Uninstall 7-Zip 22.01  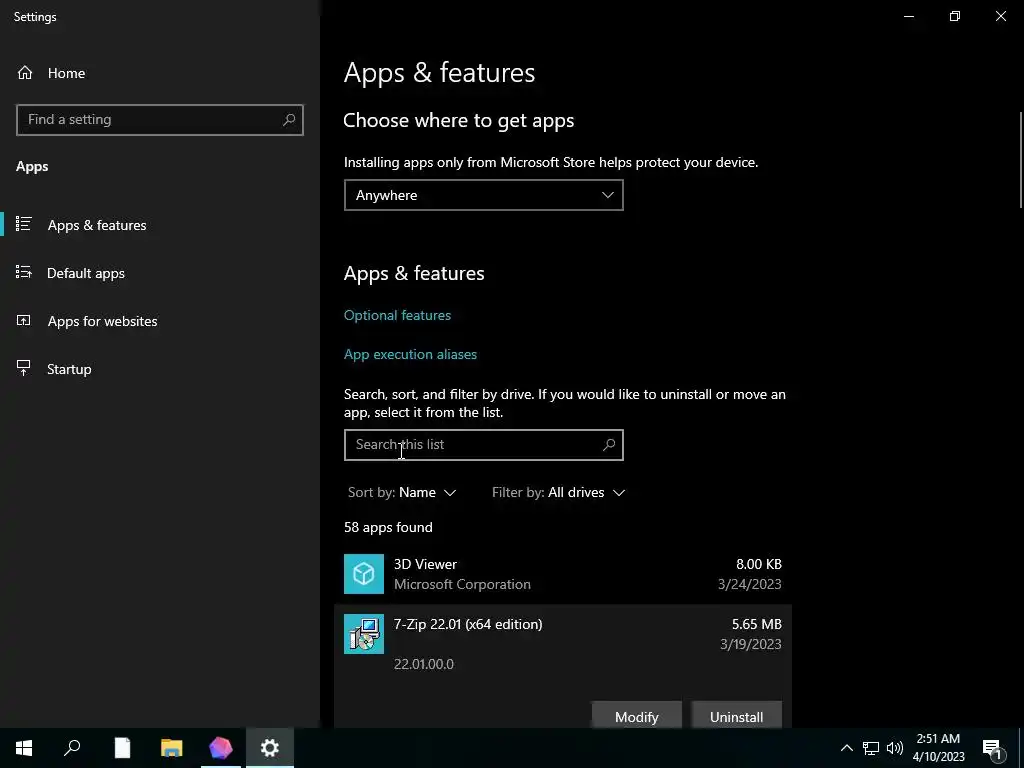(x=737, y=716)
